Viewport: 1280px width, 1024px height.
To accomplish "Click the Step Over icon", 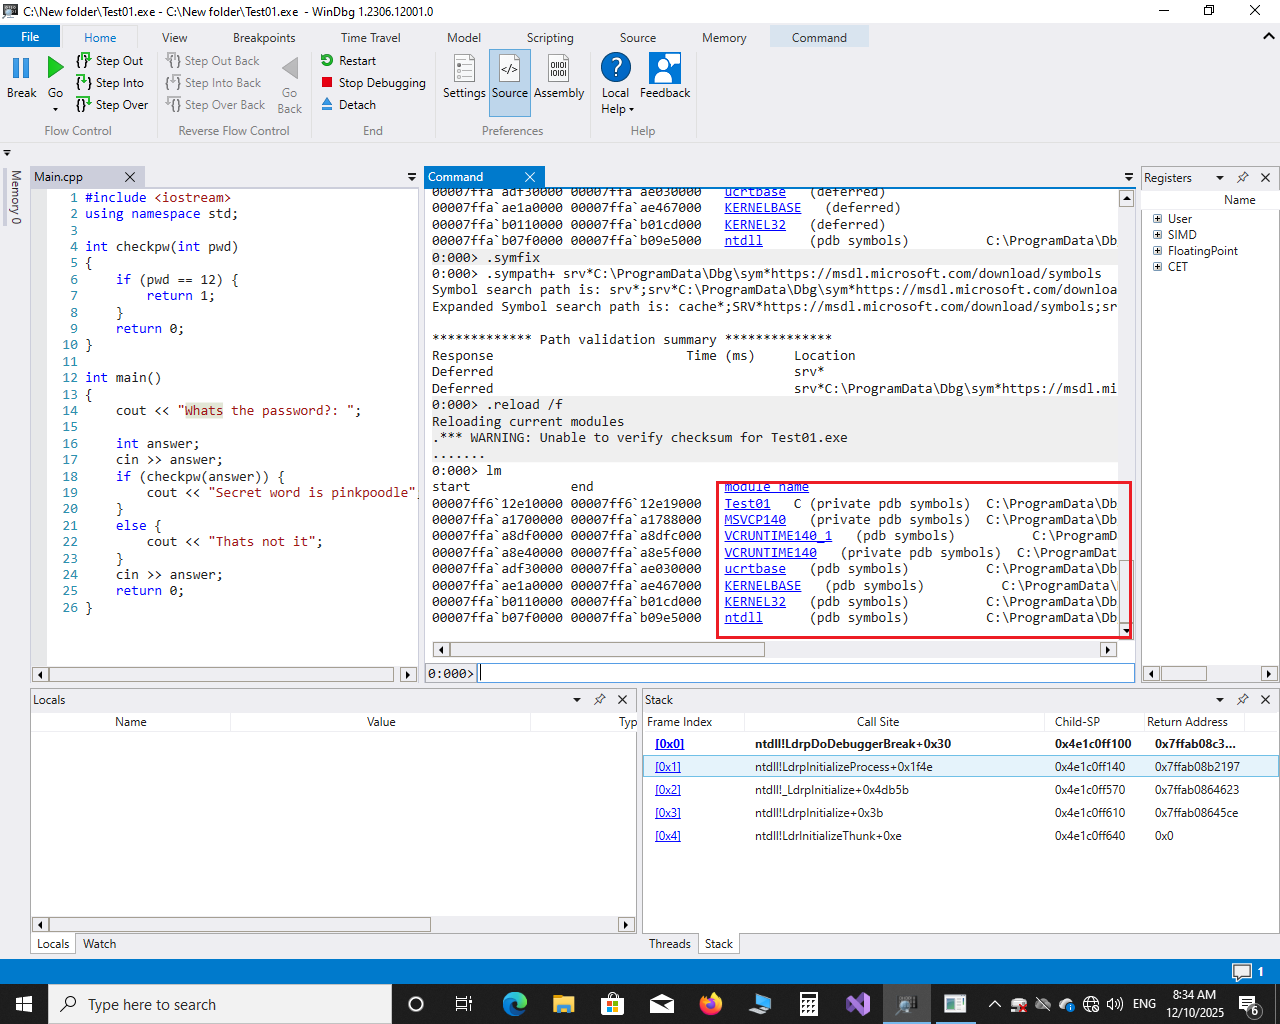I will [84, 105].
